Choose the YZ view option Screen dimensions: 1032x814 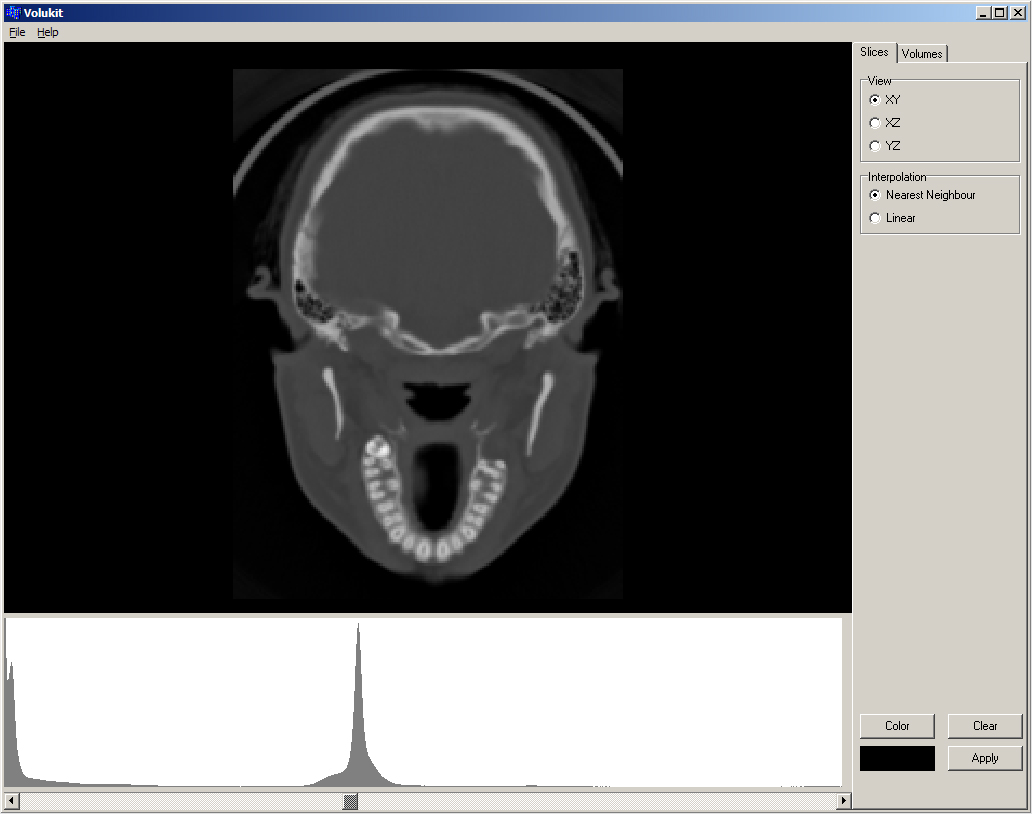click(875, 146)
